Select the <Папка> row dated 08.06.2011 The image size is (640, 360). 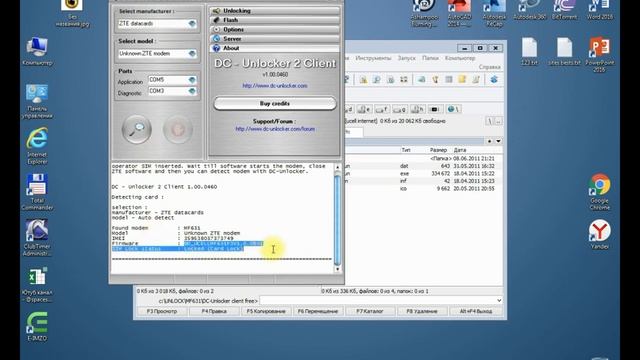click(x=424, y=158)
